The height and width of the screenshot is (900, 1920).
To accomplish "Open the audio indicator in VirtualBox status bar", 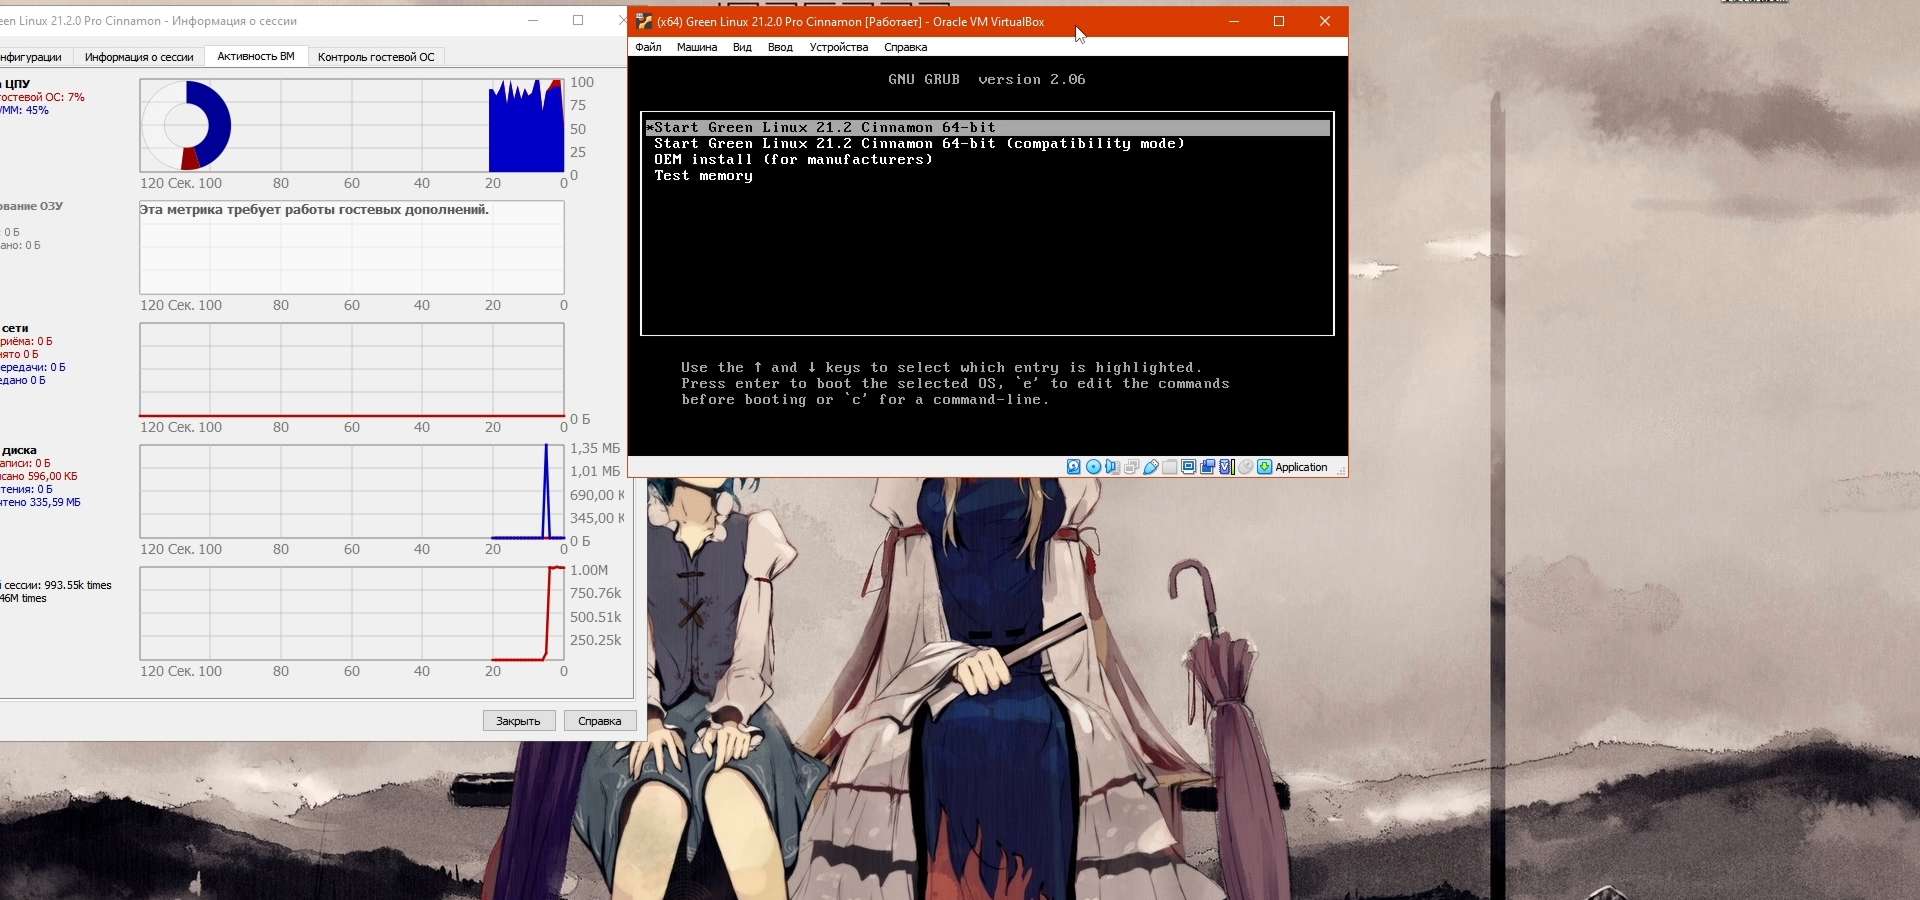I will coord(1112,467).
